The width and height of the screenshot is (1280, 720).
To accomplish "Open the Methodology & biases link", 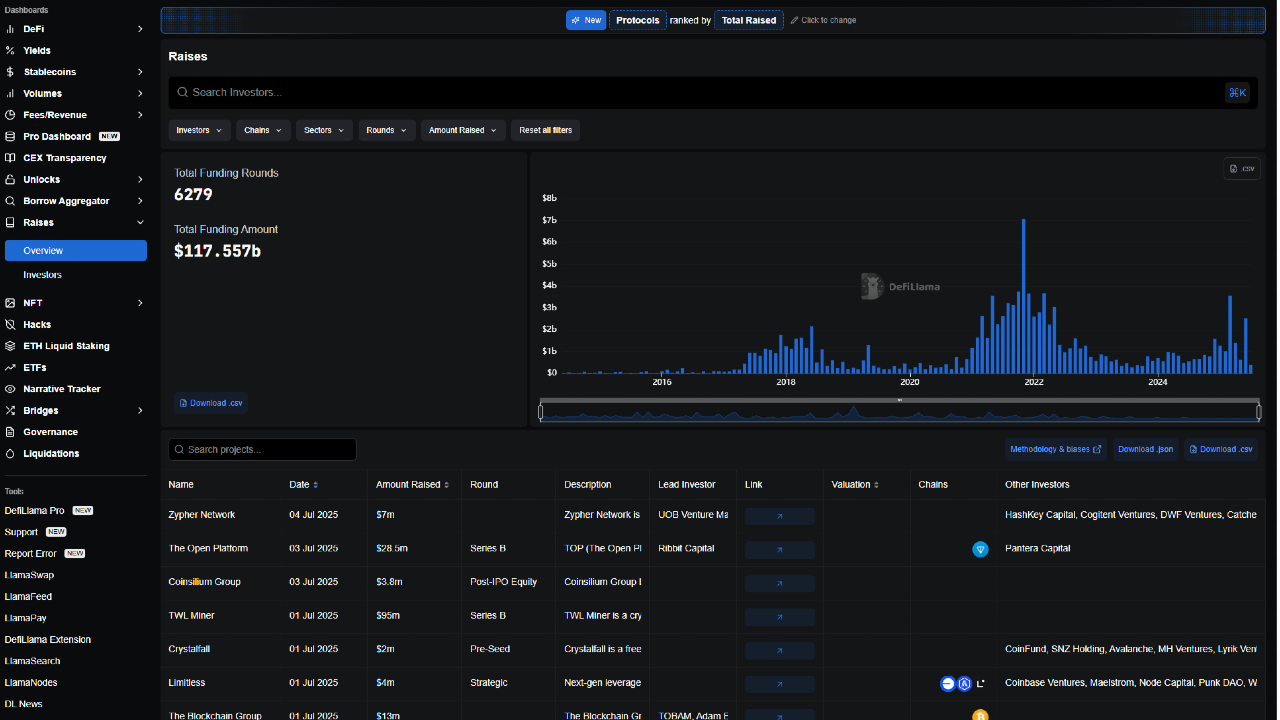I will click(1055, 449).
